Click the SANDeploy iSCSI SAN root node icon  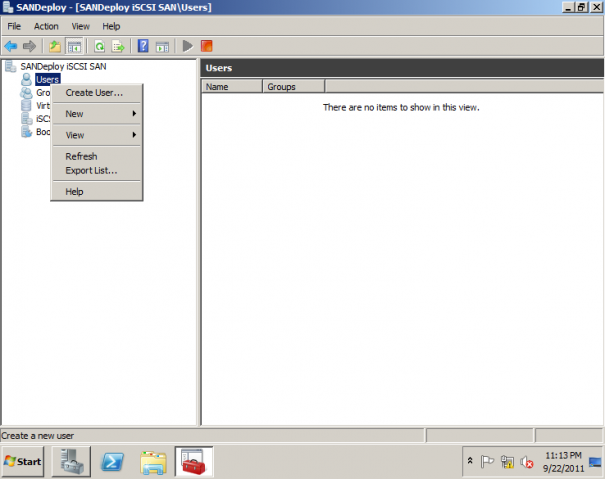(11, 66)
